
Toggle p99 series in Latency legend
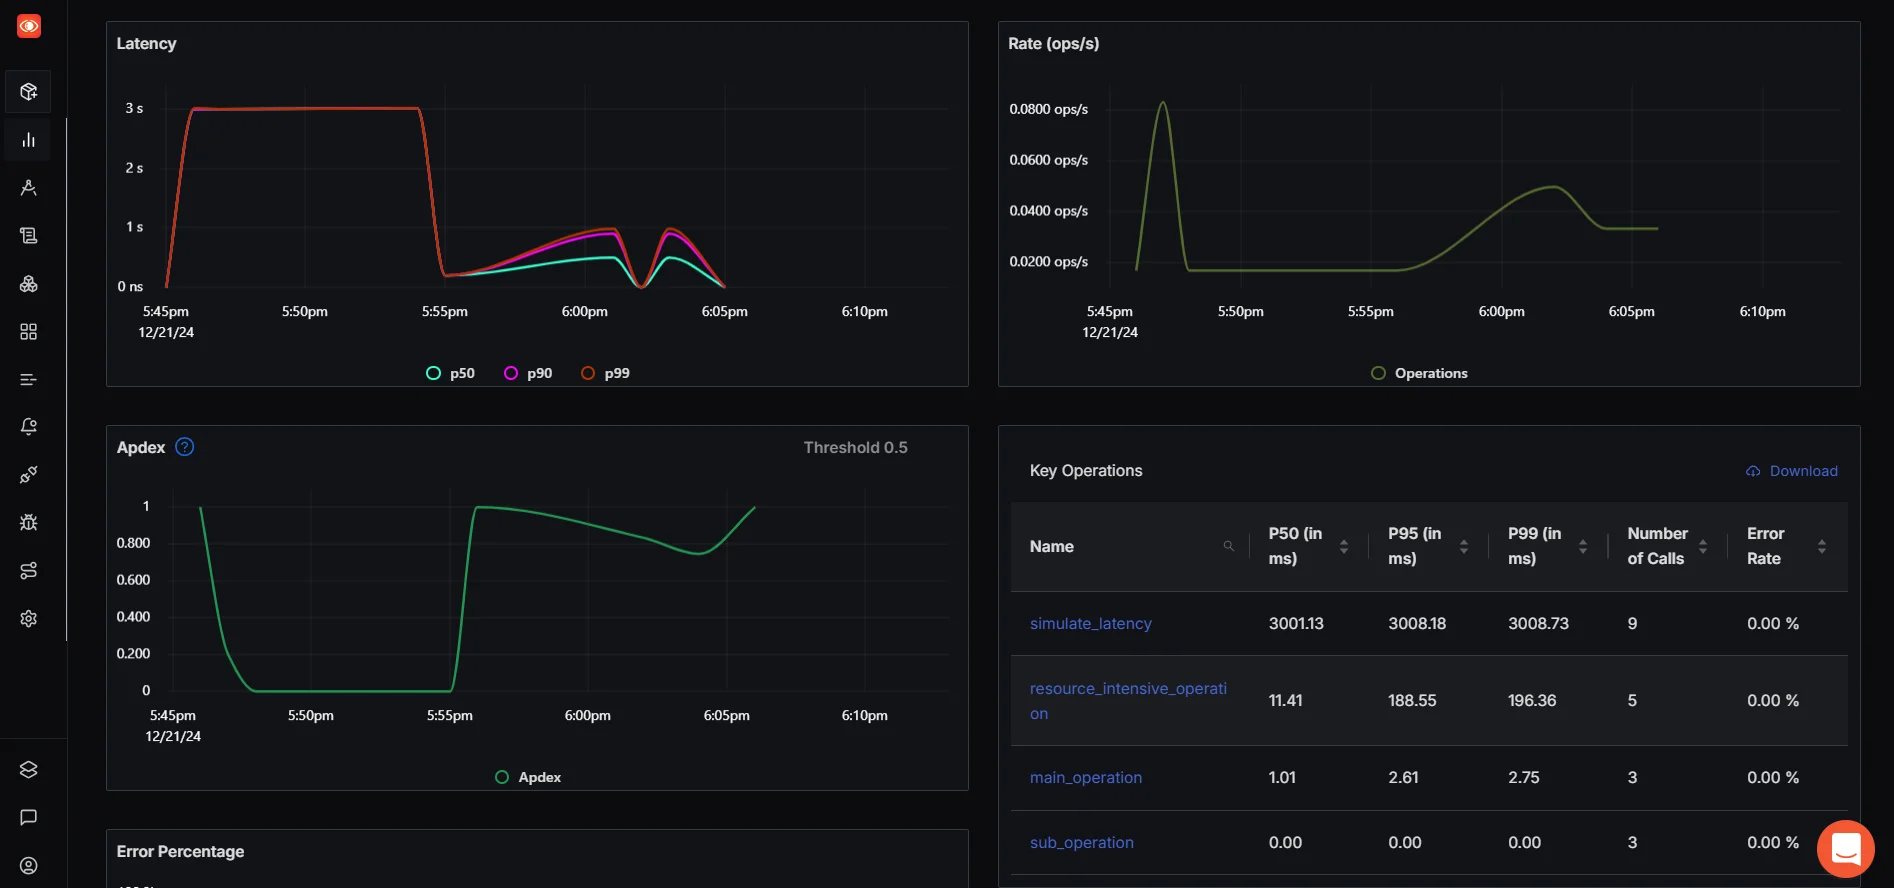(x=606, y=373)
